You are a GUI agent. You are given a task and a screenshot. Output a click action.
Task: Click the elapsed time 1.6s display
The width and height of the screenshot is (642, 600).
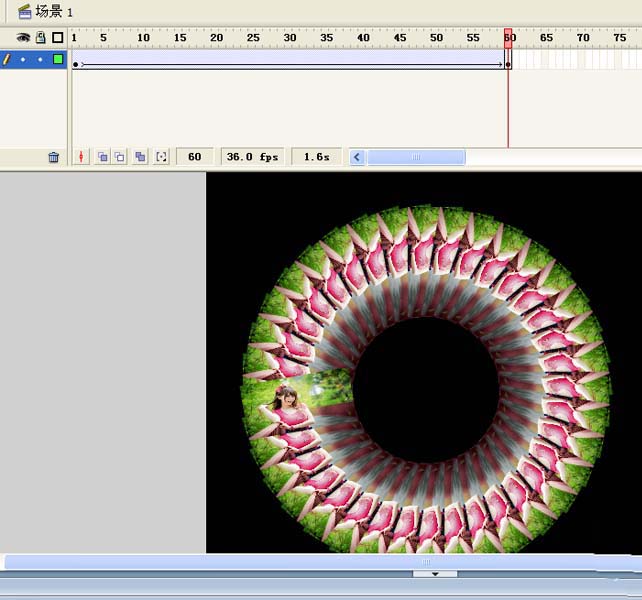[x=316, y=157]
